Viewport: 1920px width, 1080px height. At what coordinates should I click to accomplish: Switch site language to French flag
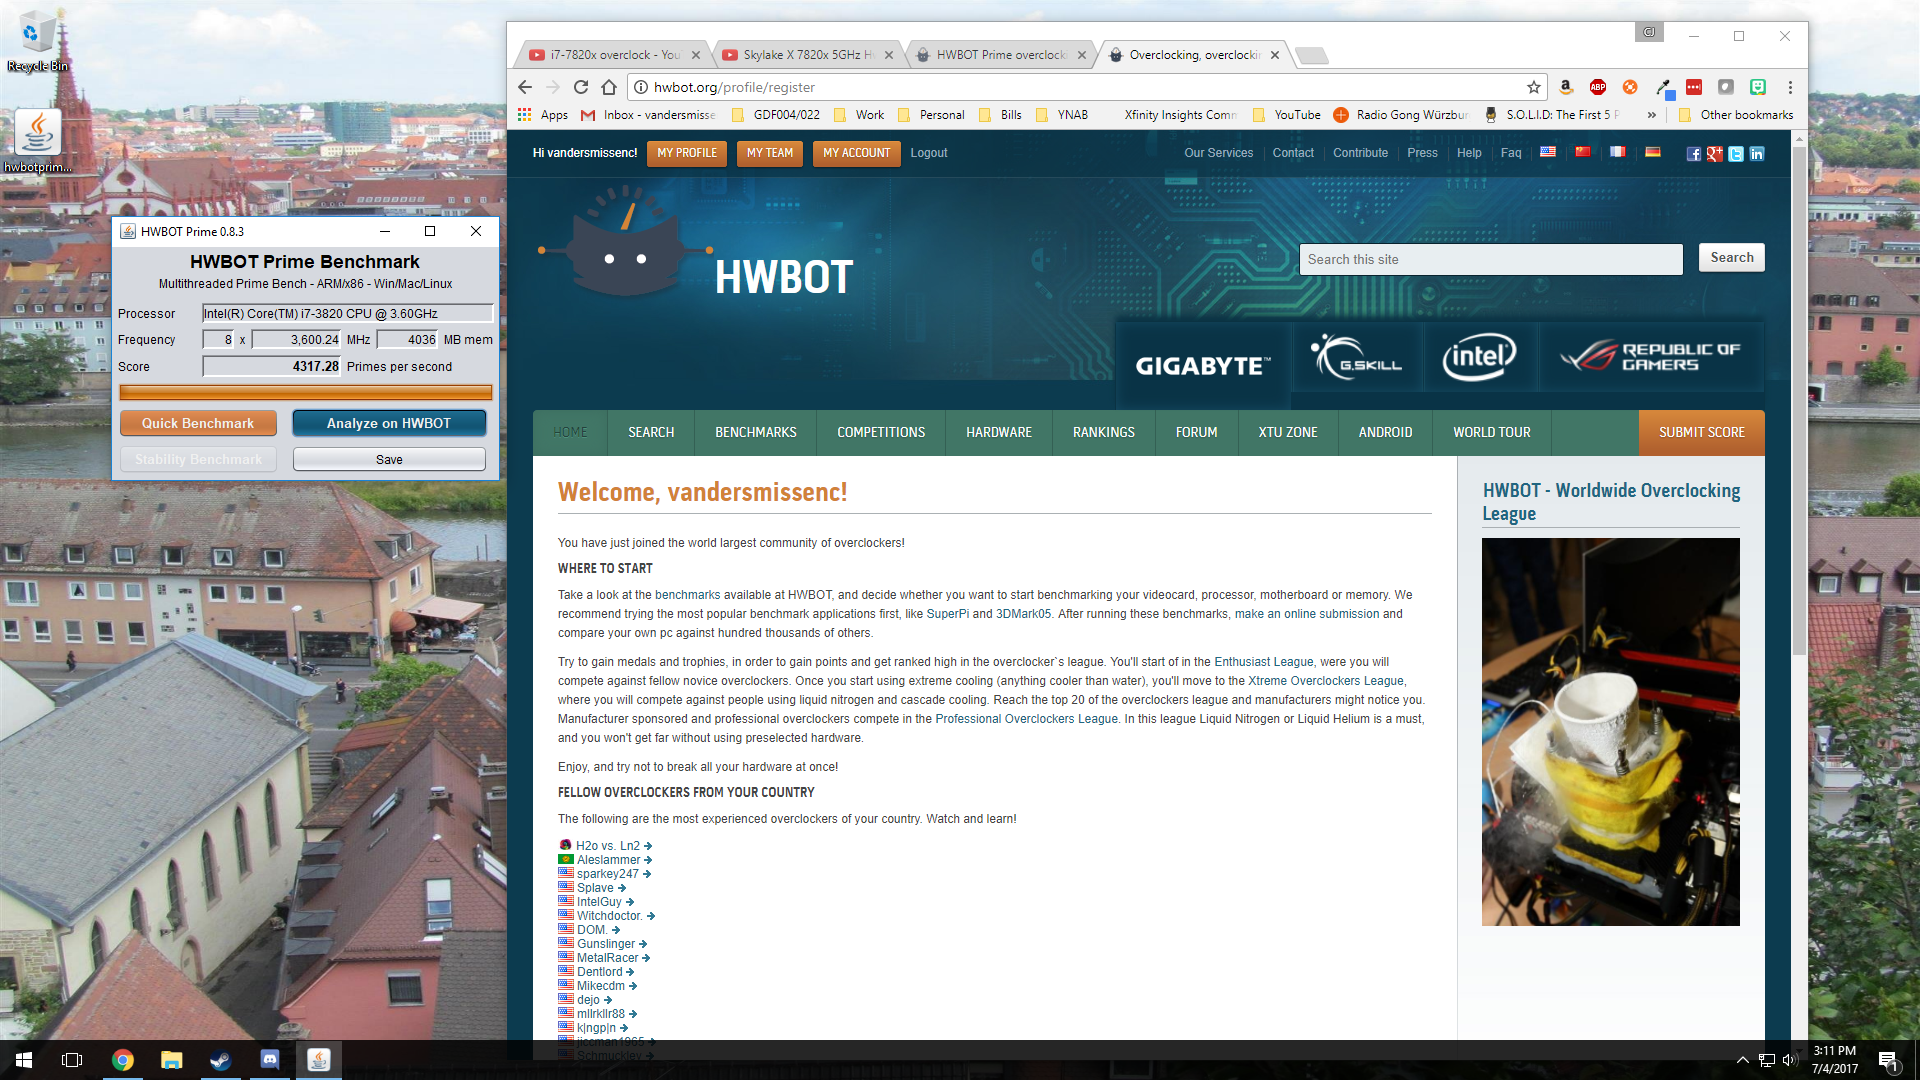1618,152
